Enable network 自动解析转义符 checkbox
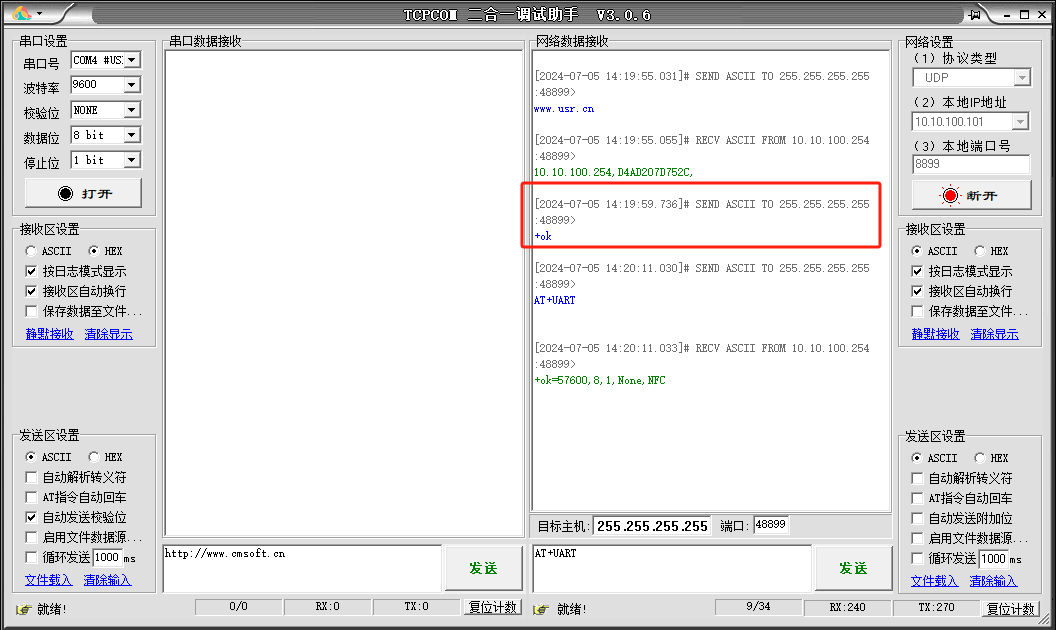1056x630 pixels. [x=917, y=478]
